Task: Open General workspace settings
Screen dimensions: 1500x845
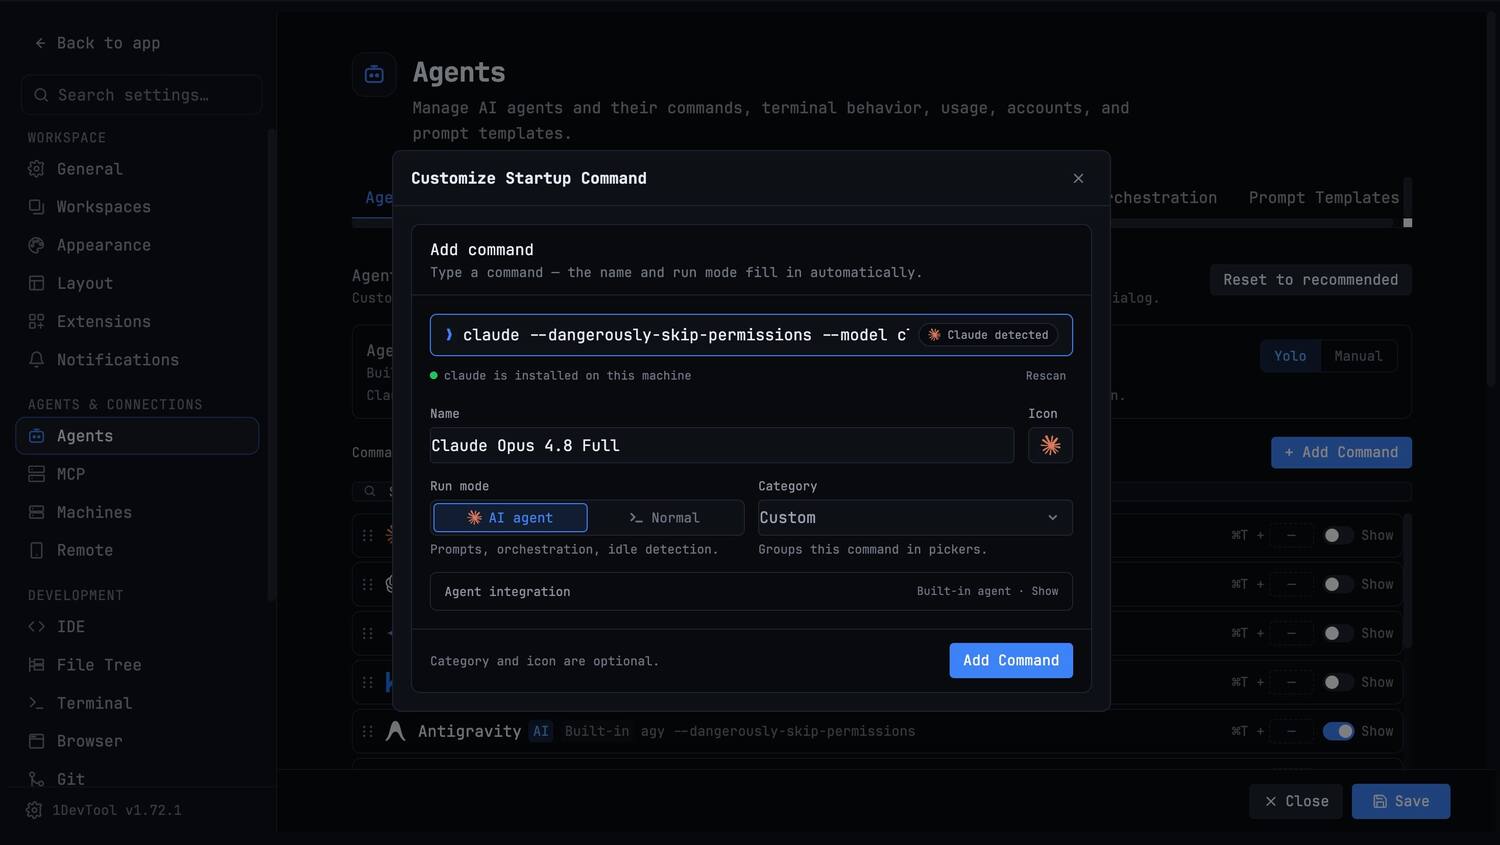Action: click(x=137, y=169)
